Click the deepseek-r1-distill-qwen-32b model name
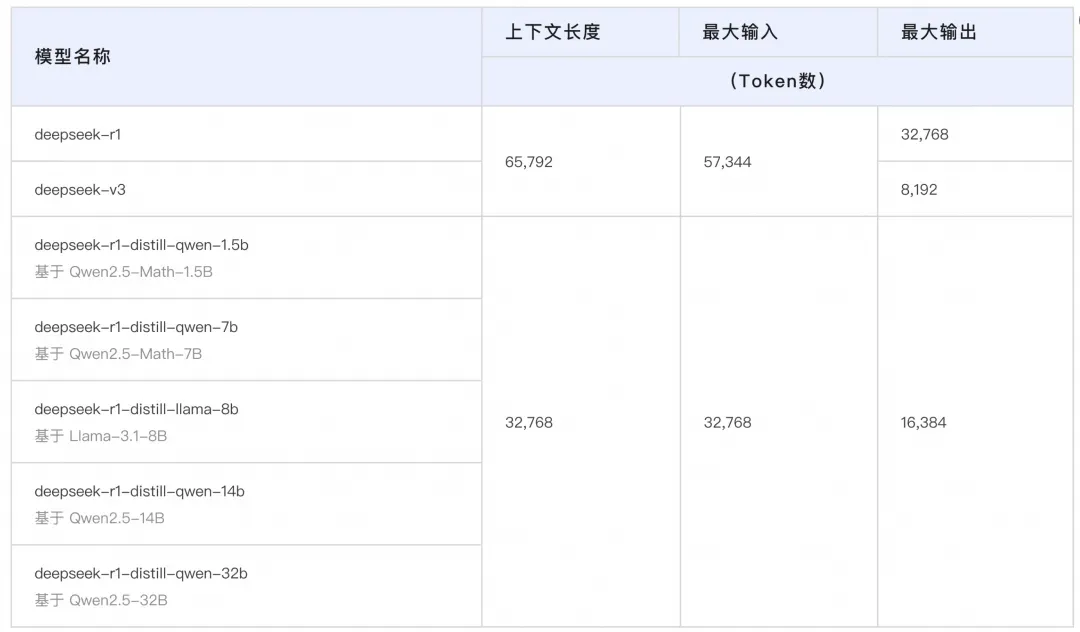The width and height of the screenshot is (1080, 632). pyautogui.click(x=141, y=573)
